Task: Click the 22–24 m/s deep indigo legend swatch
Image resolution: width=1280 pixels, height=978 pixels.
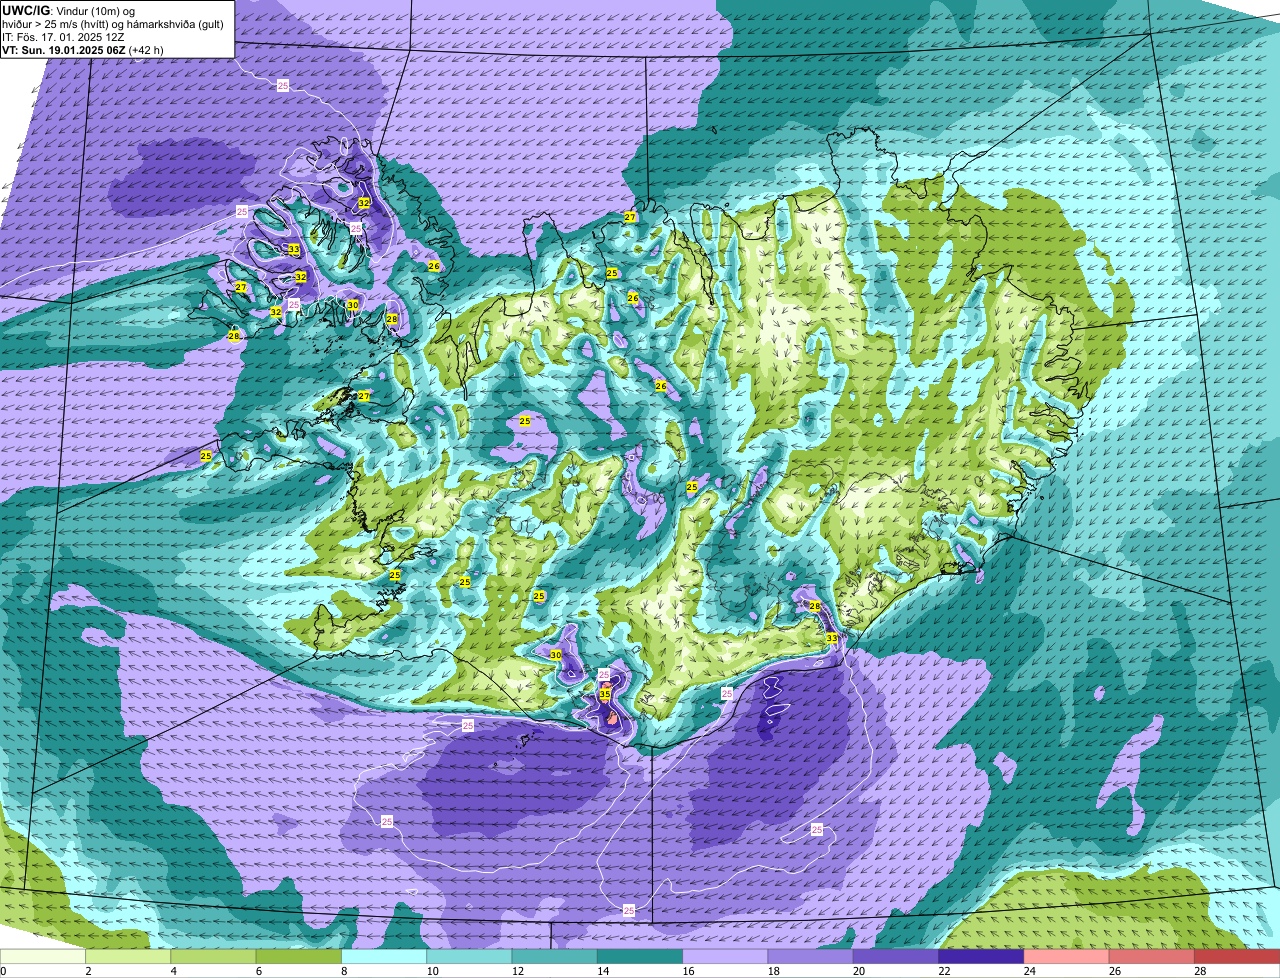Action: (x=981, y=956)
